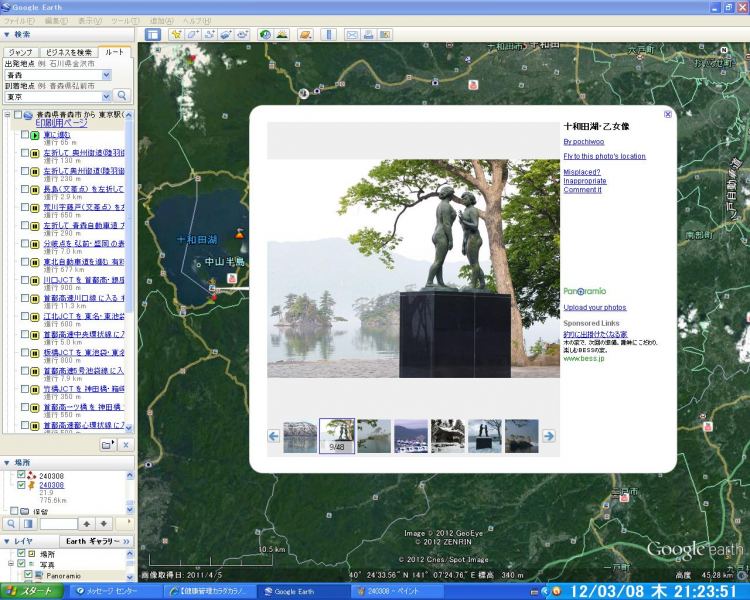Toggle checkbox for 東に進む step

[x=24, y=135]
